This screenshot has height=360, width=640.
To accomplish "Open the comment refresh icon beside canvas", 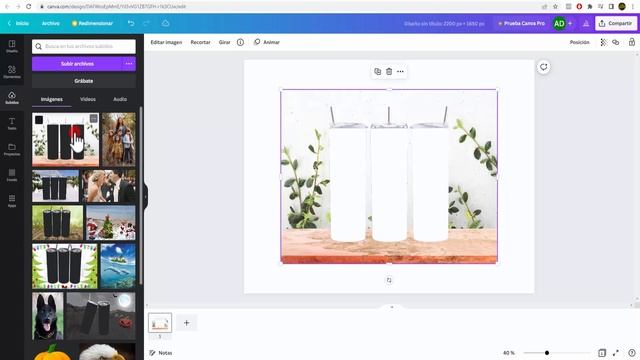I will coord(543,67).
